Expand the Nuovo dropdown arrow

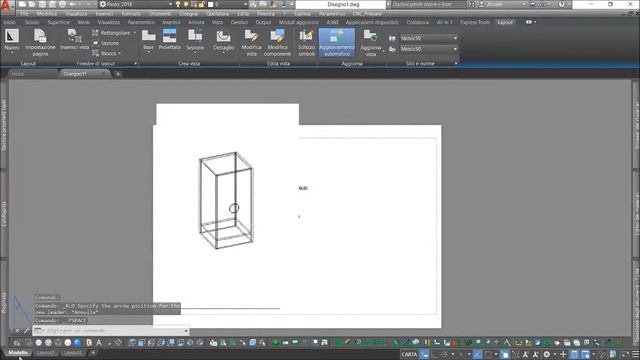[x=12, y=53]
